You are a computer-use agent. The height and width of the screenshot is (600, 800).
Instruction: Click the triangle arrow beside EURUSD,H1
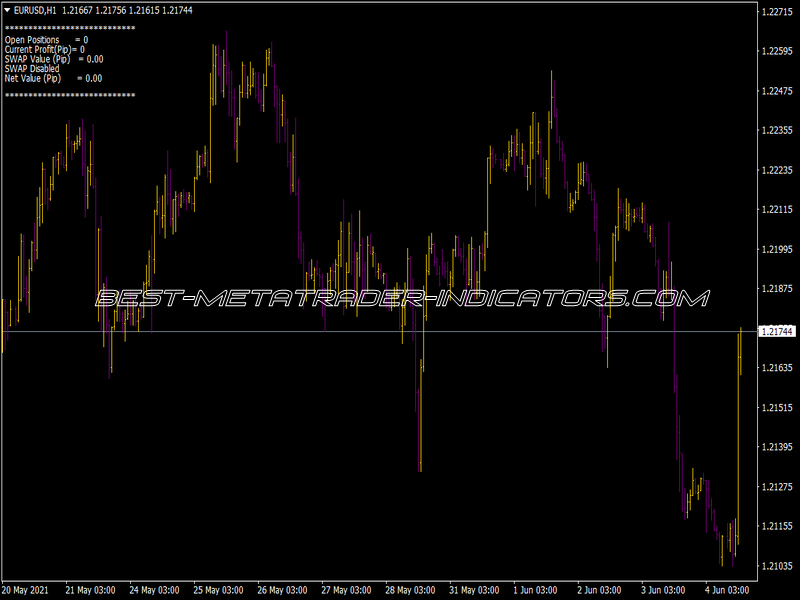click(x=7, y=10)
